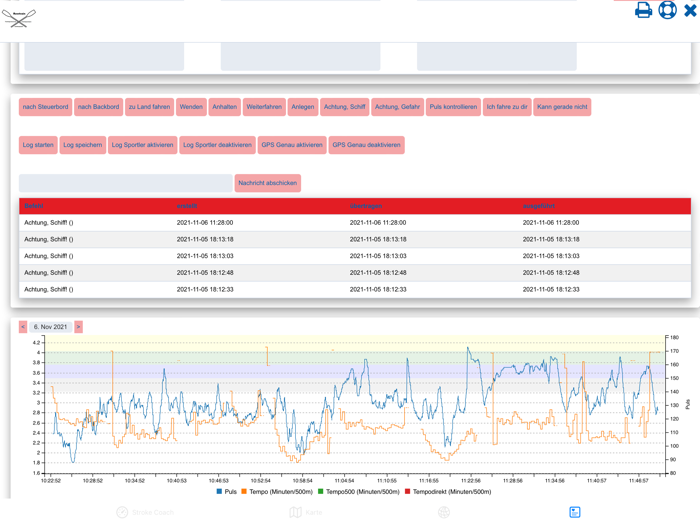
Task: Send the Achtung, Schiff command
Action: click(x=345, y=107)
